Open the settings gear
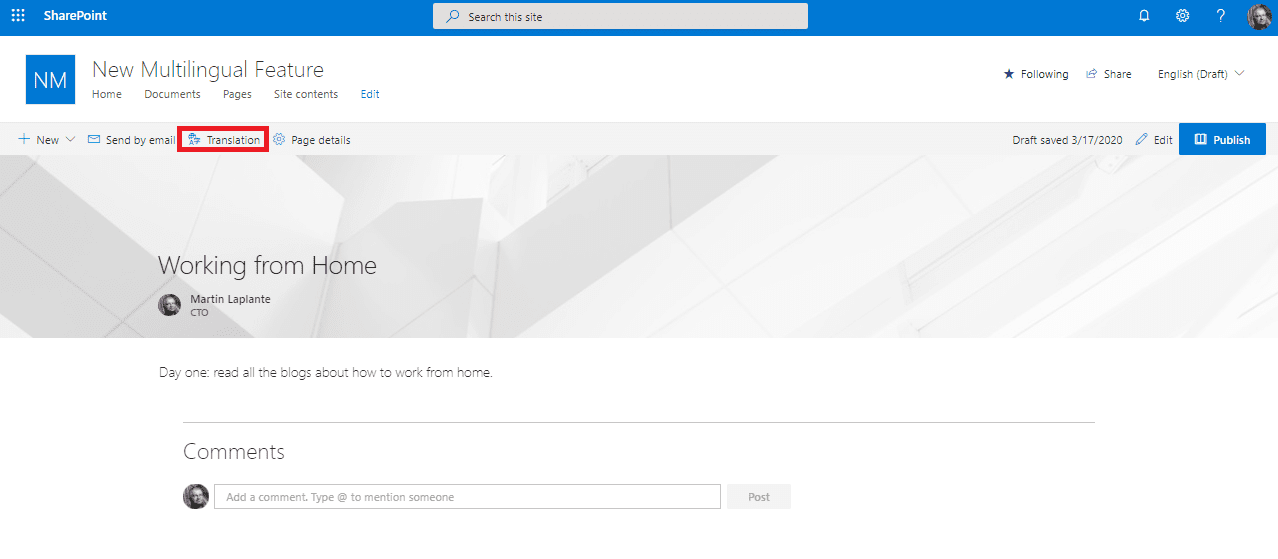The height and width of the screenshot is (559, 1278). click(x=1182, y=16)
